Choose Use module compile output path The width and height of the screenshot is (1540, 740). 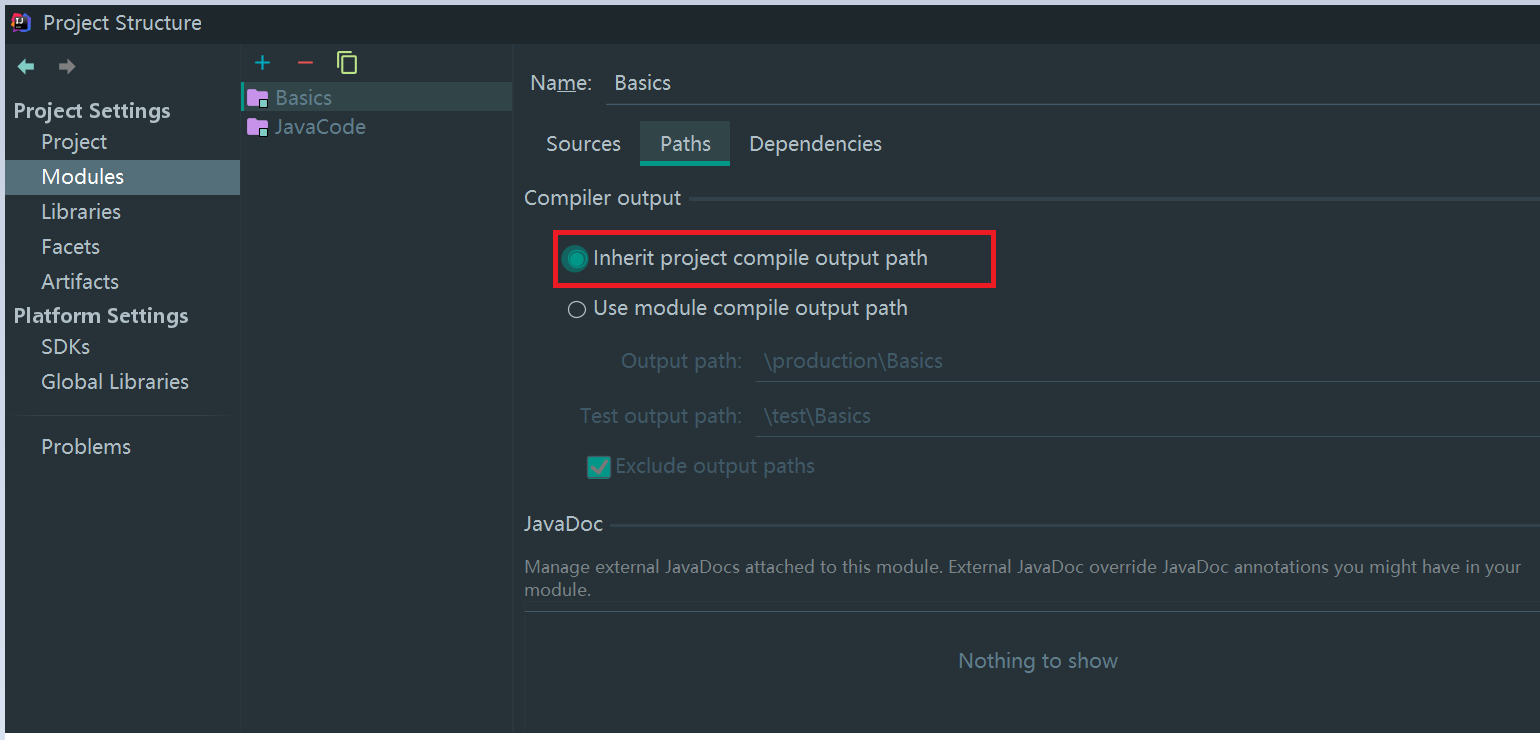[577, 309]
